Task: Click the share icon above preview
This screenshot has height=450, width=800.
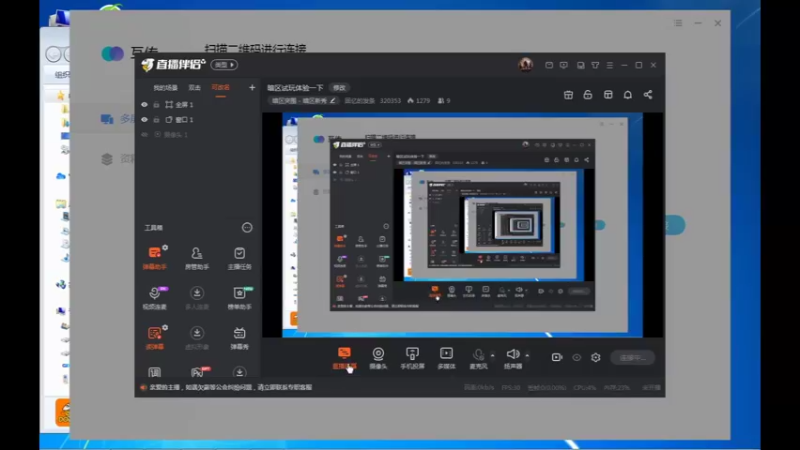Action: tap(648, 95)
